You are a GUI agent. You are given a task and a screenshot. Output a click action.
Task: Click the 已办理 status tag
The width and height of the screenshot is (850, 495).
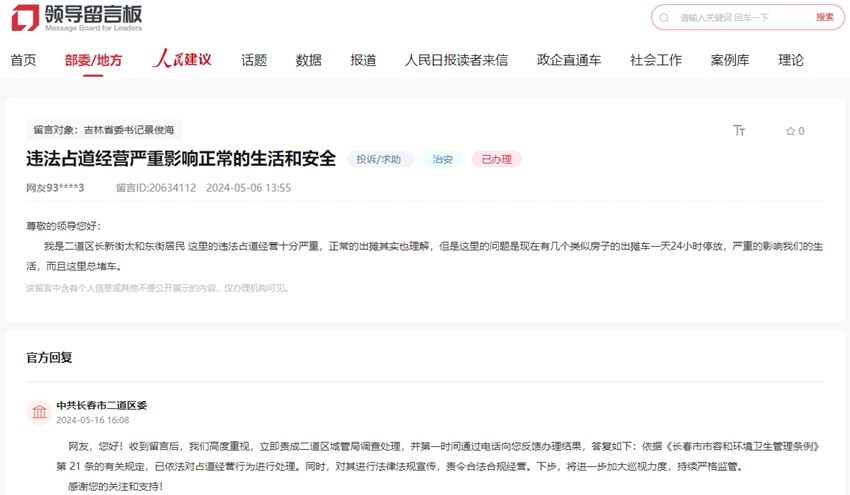coord(496,159)
